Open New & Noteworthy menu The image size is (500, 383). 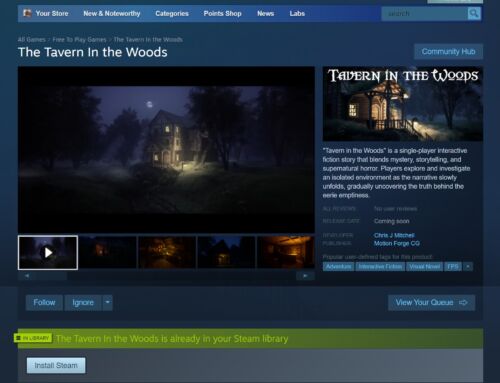[x=112, y=13]
